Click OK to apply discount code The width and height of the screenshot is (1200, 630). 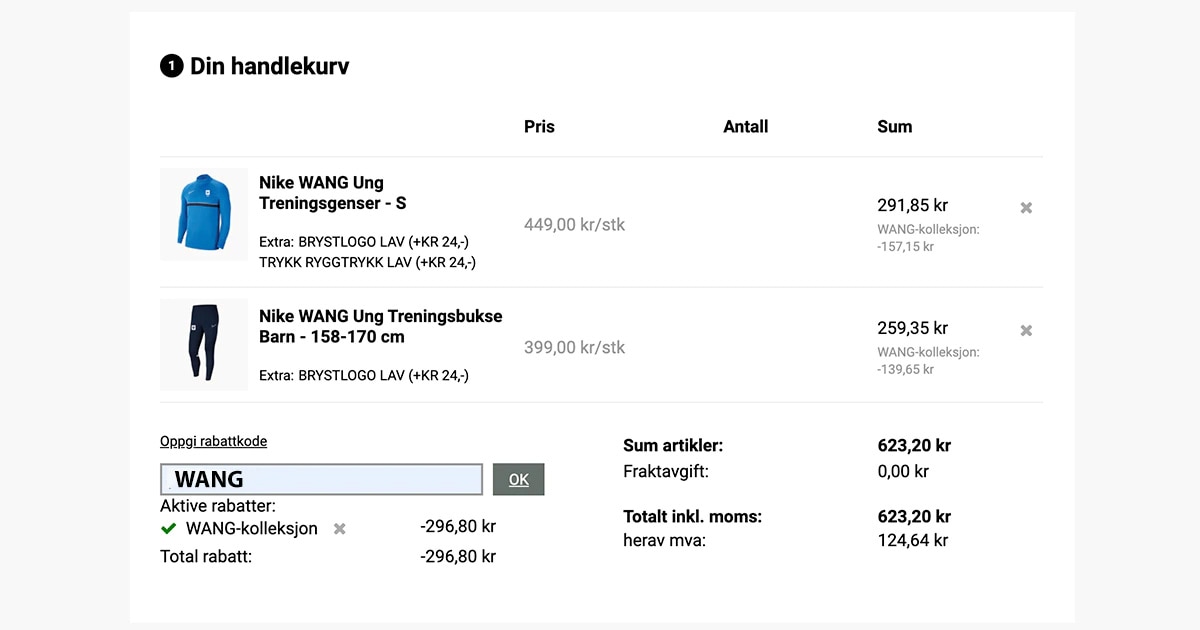pyautogui.click(x=518, y=479)
